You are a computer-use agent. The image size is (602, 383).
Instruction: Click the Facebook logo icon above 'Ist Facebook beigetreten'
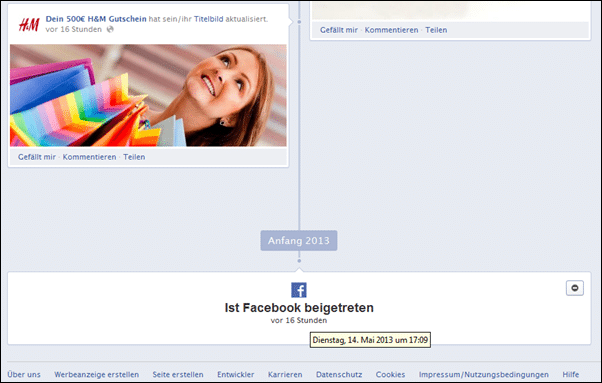pyautogui.click(x=299, y=290)
